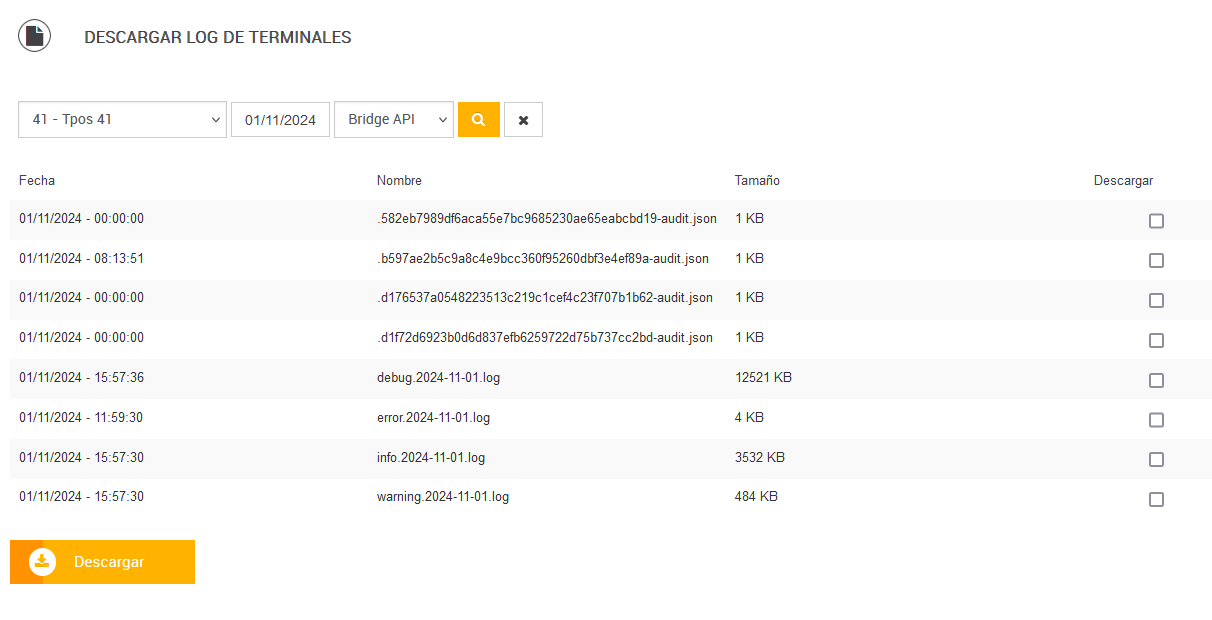Click the X clear filters button
Image resolution: width=1212 pixels, height=620 pixels.
click(523, 120)
